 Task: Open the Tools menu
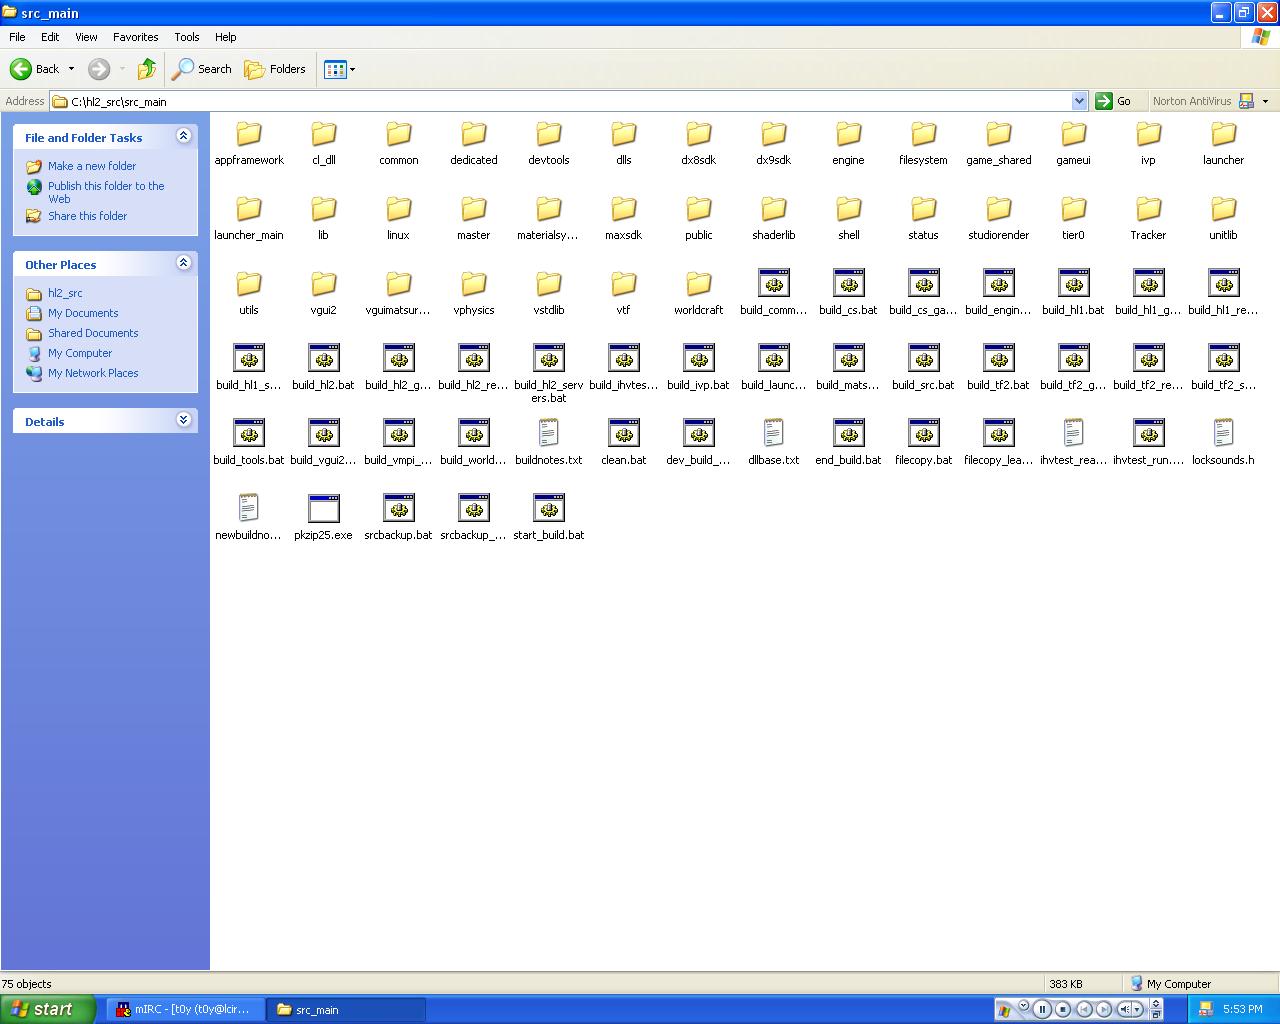187,37
